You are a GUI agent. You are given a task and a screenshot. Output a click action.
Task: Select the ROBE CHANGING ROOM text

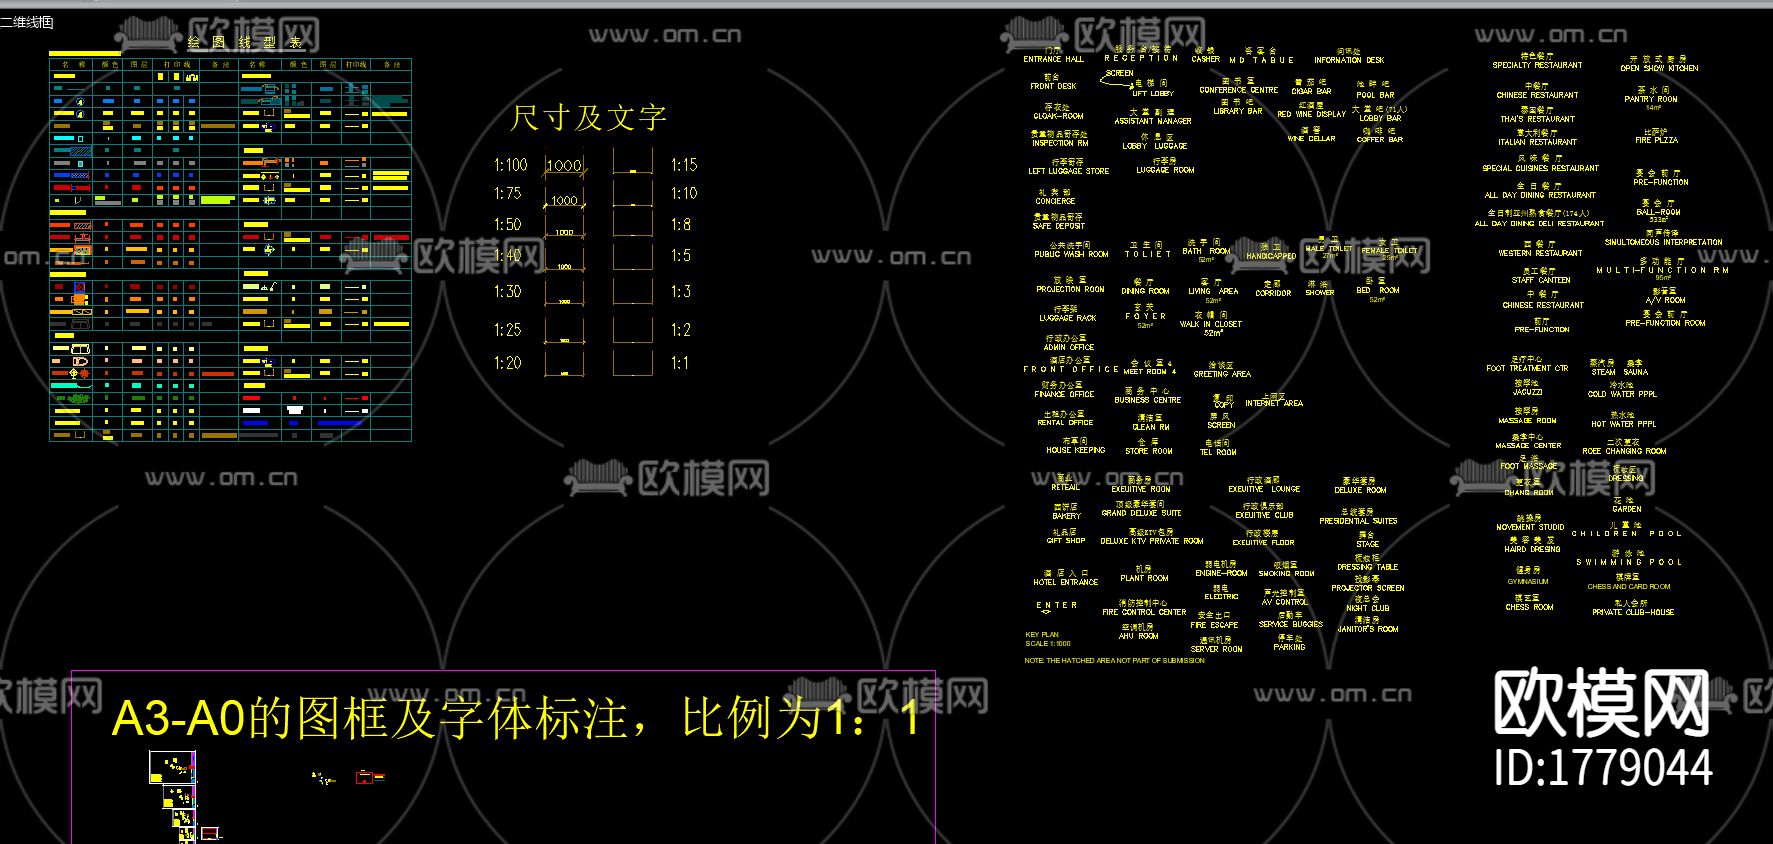(1624, 451)
